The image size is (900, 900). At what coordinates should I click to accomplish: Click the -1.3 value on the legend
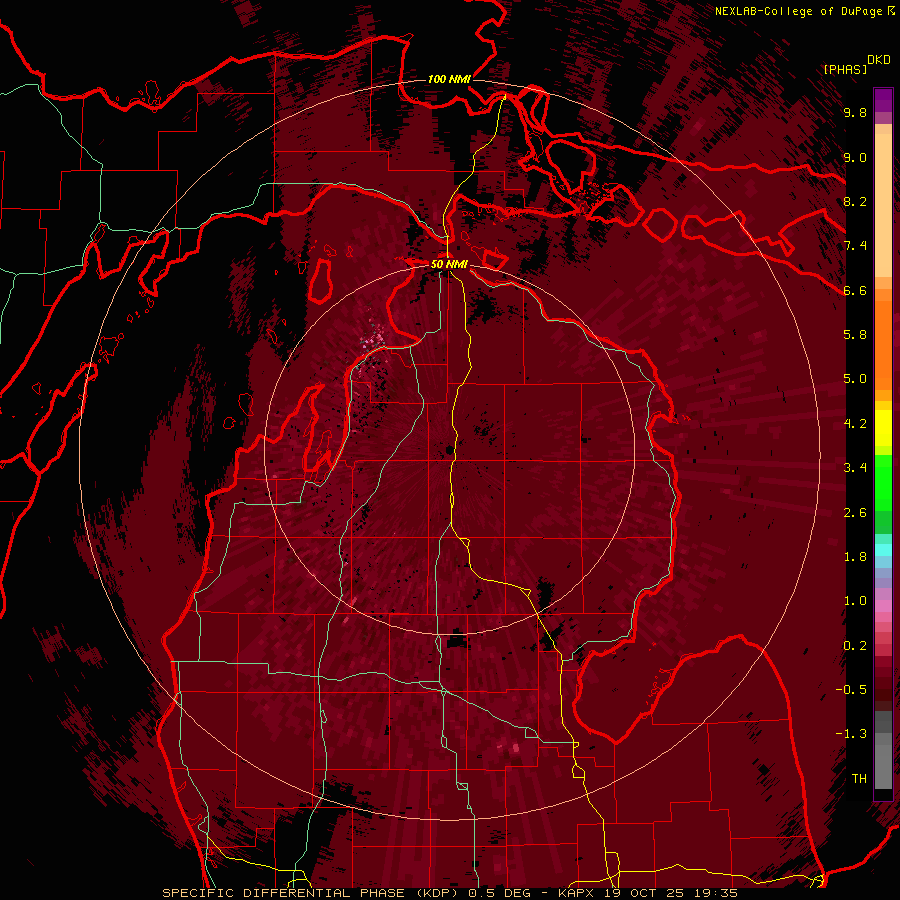(x=851, y=734)
